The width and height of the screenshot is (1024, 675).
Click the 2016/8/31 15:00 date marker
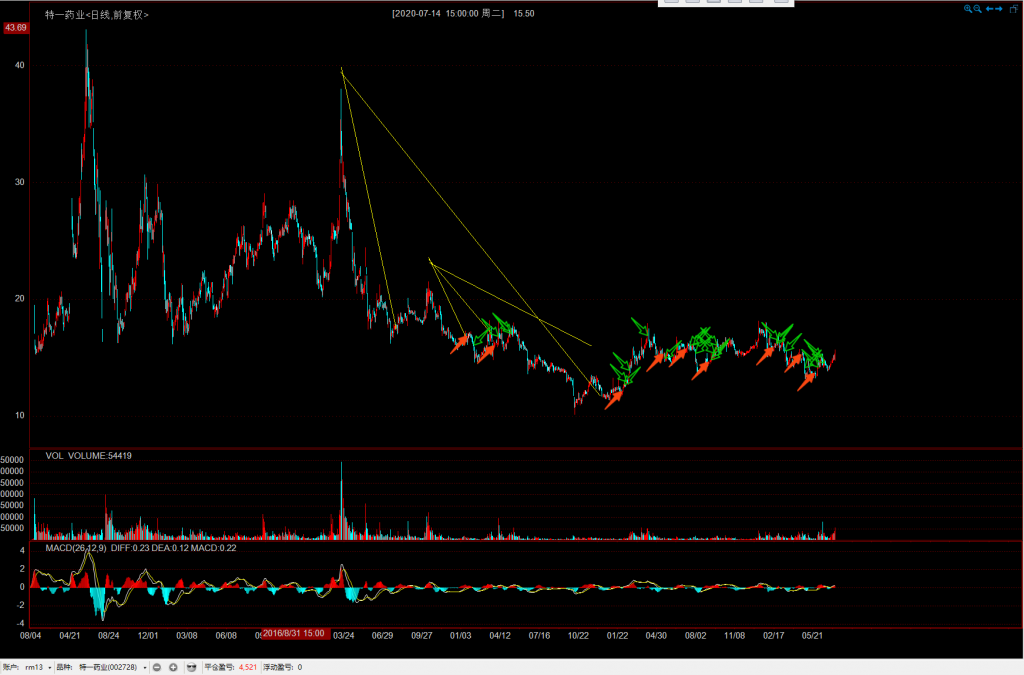[294, 634]
